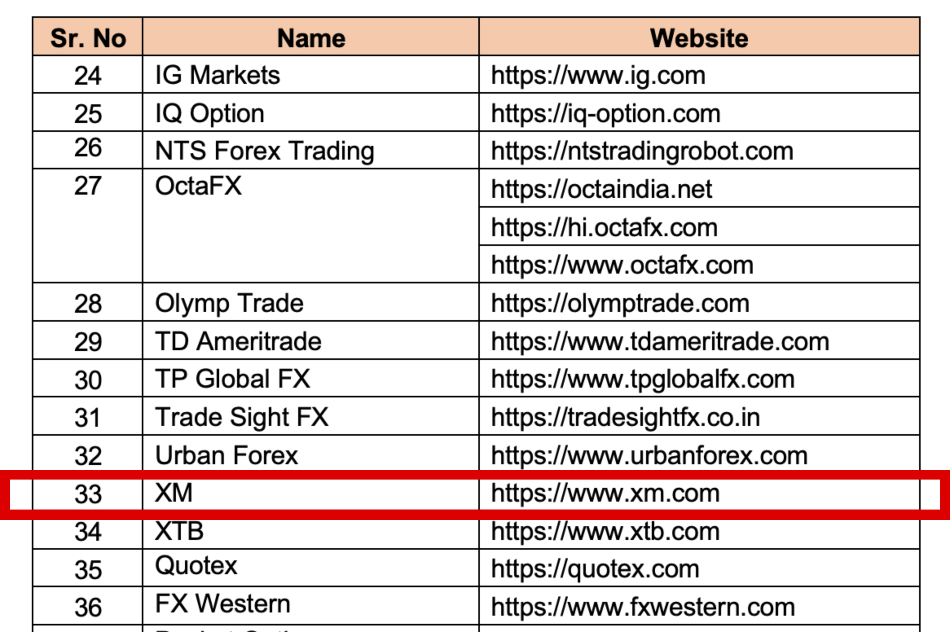
Task: Click the https://www.xm.com website text
Action: click(x=605, y=494)
